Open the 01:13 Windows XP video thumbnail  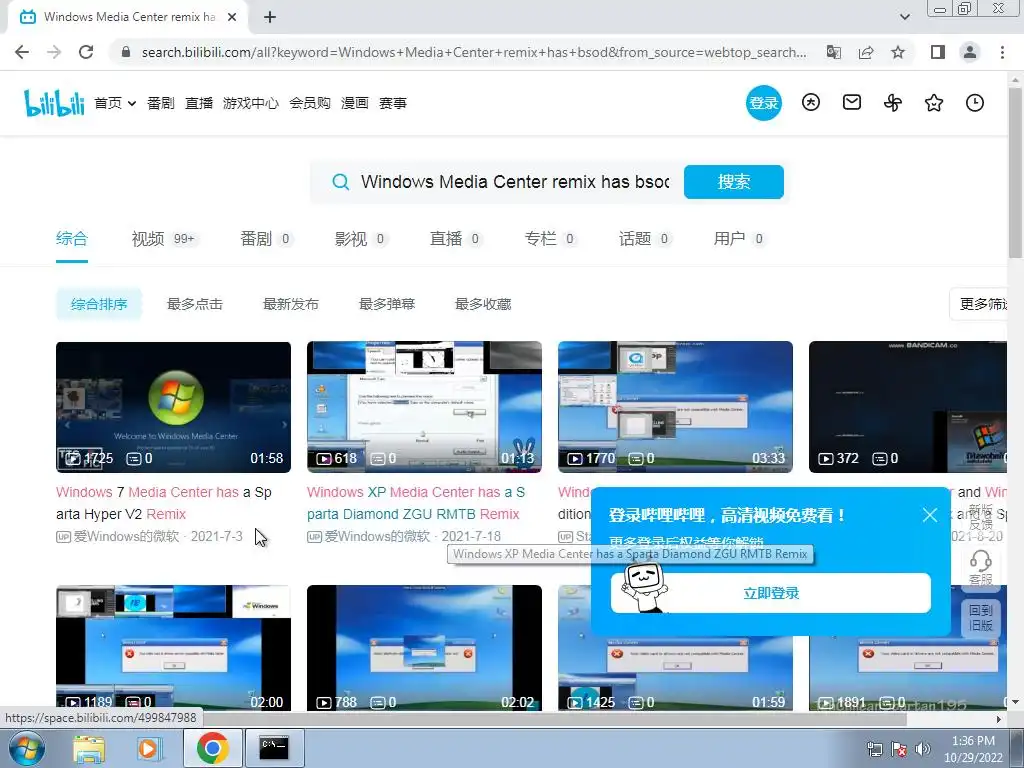(x=424, y=407)
